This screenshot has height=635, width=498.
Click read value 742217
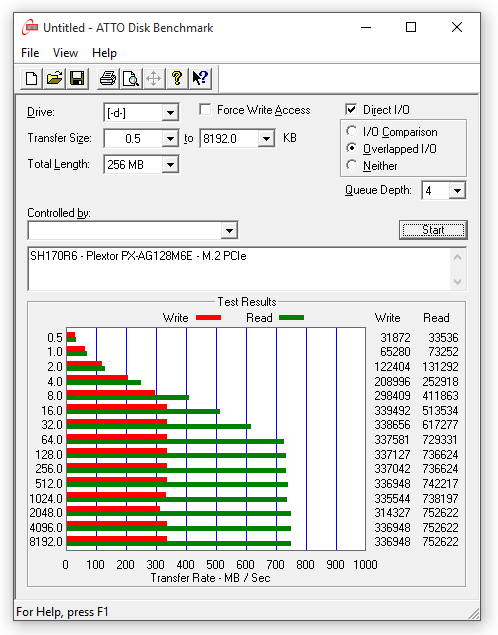click(441, 484)
